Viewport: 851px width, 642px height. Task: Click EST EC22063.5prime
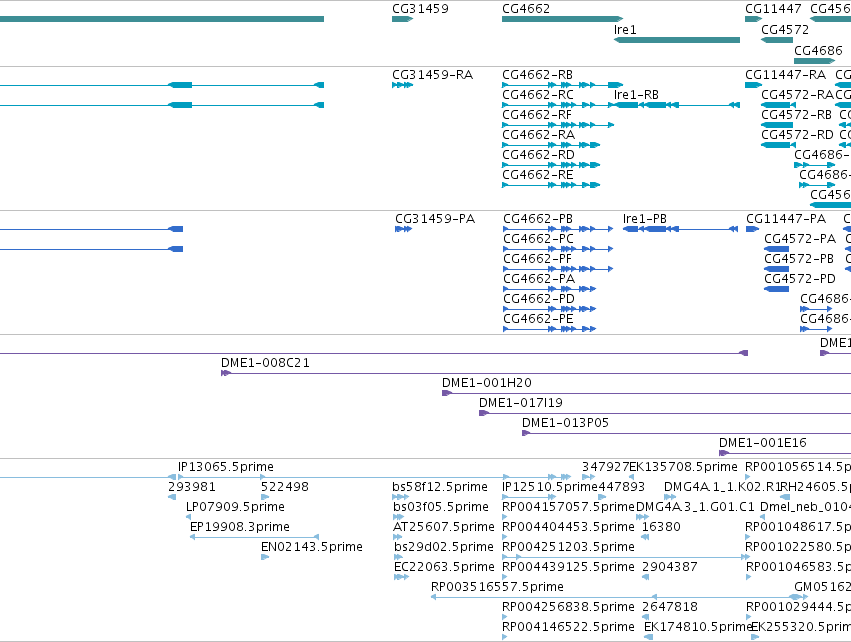click(444, 567)
